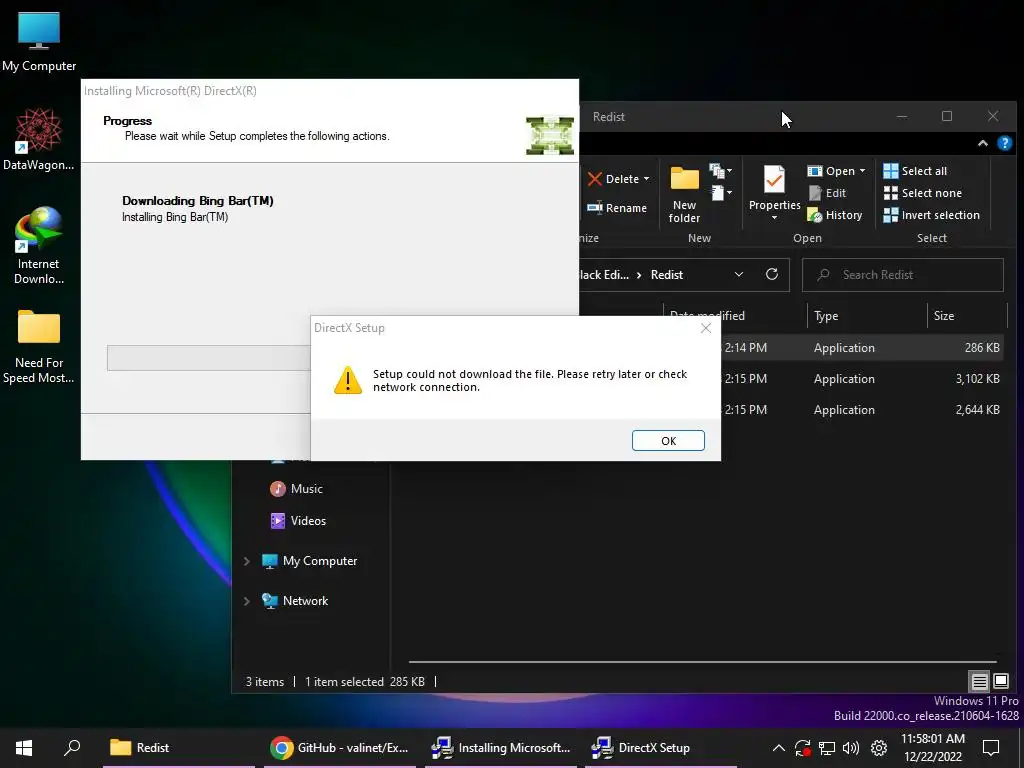Sort by Size column header
Image resolution: width=1024 pixels, height=768 pixels.
point(966,316)
